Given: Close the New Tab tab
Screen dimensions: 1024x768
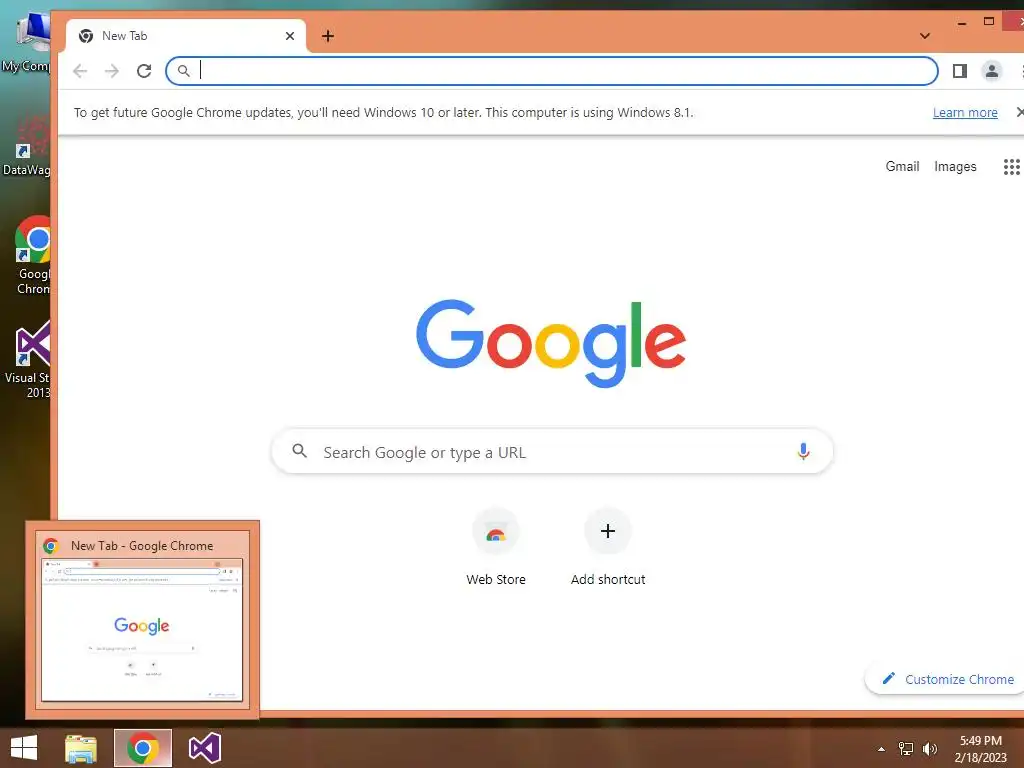Looking at the screenshot, I should (x=290, y=36).
